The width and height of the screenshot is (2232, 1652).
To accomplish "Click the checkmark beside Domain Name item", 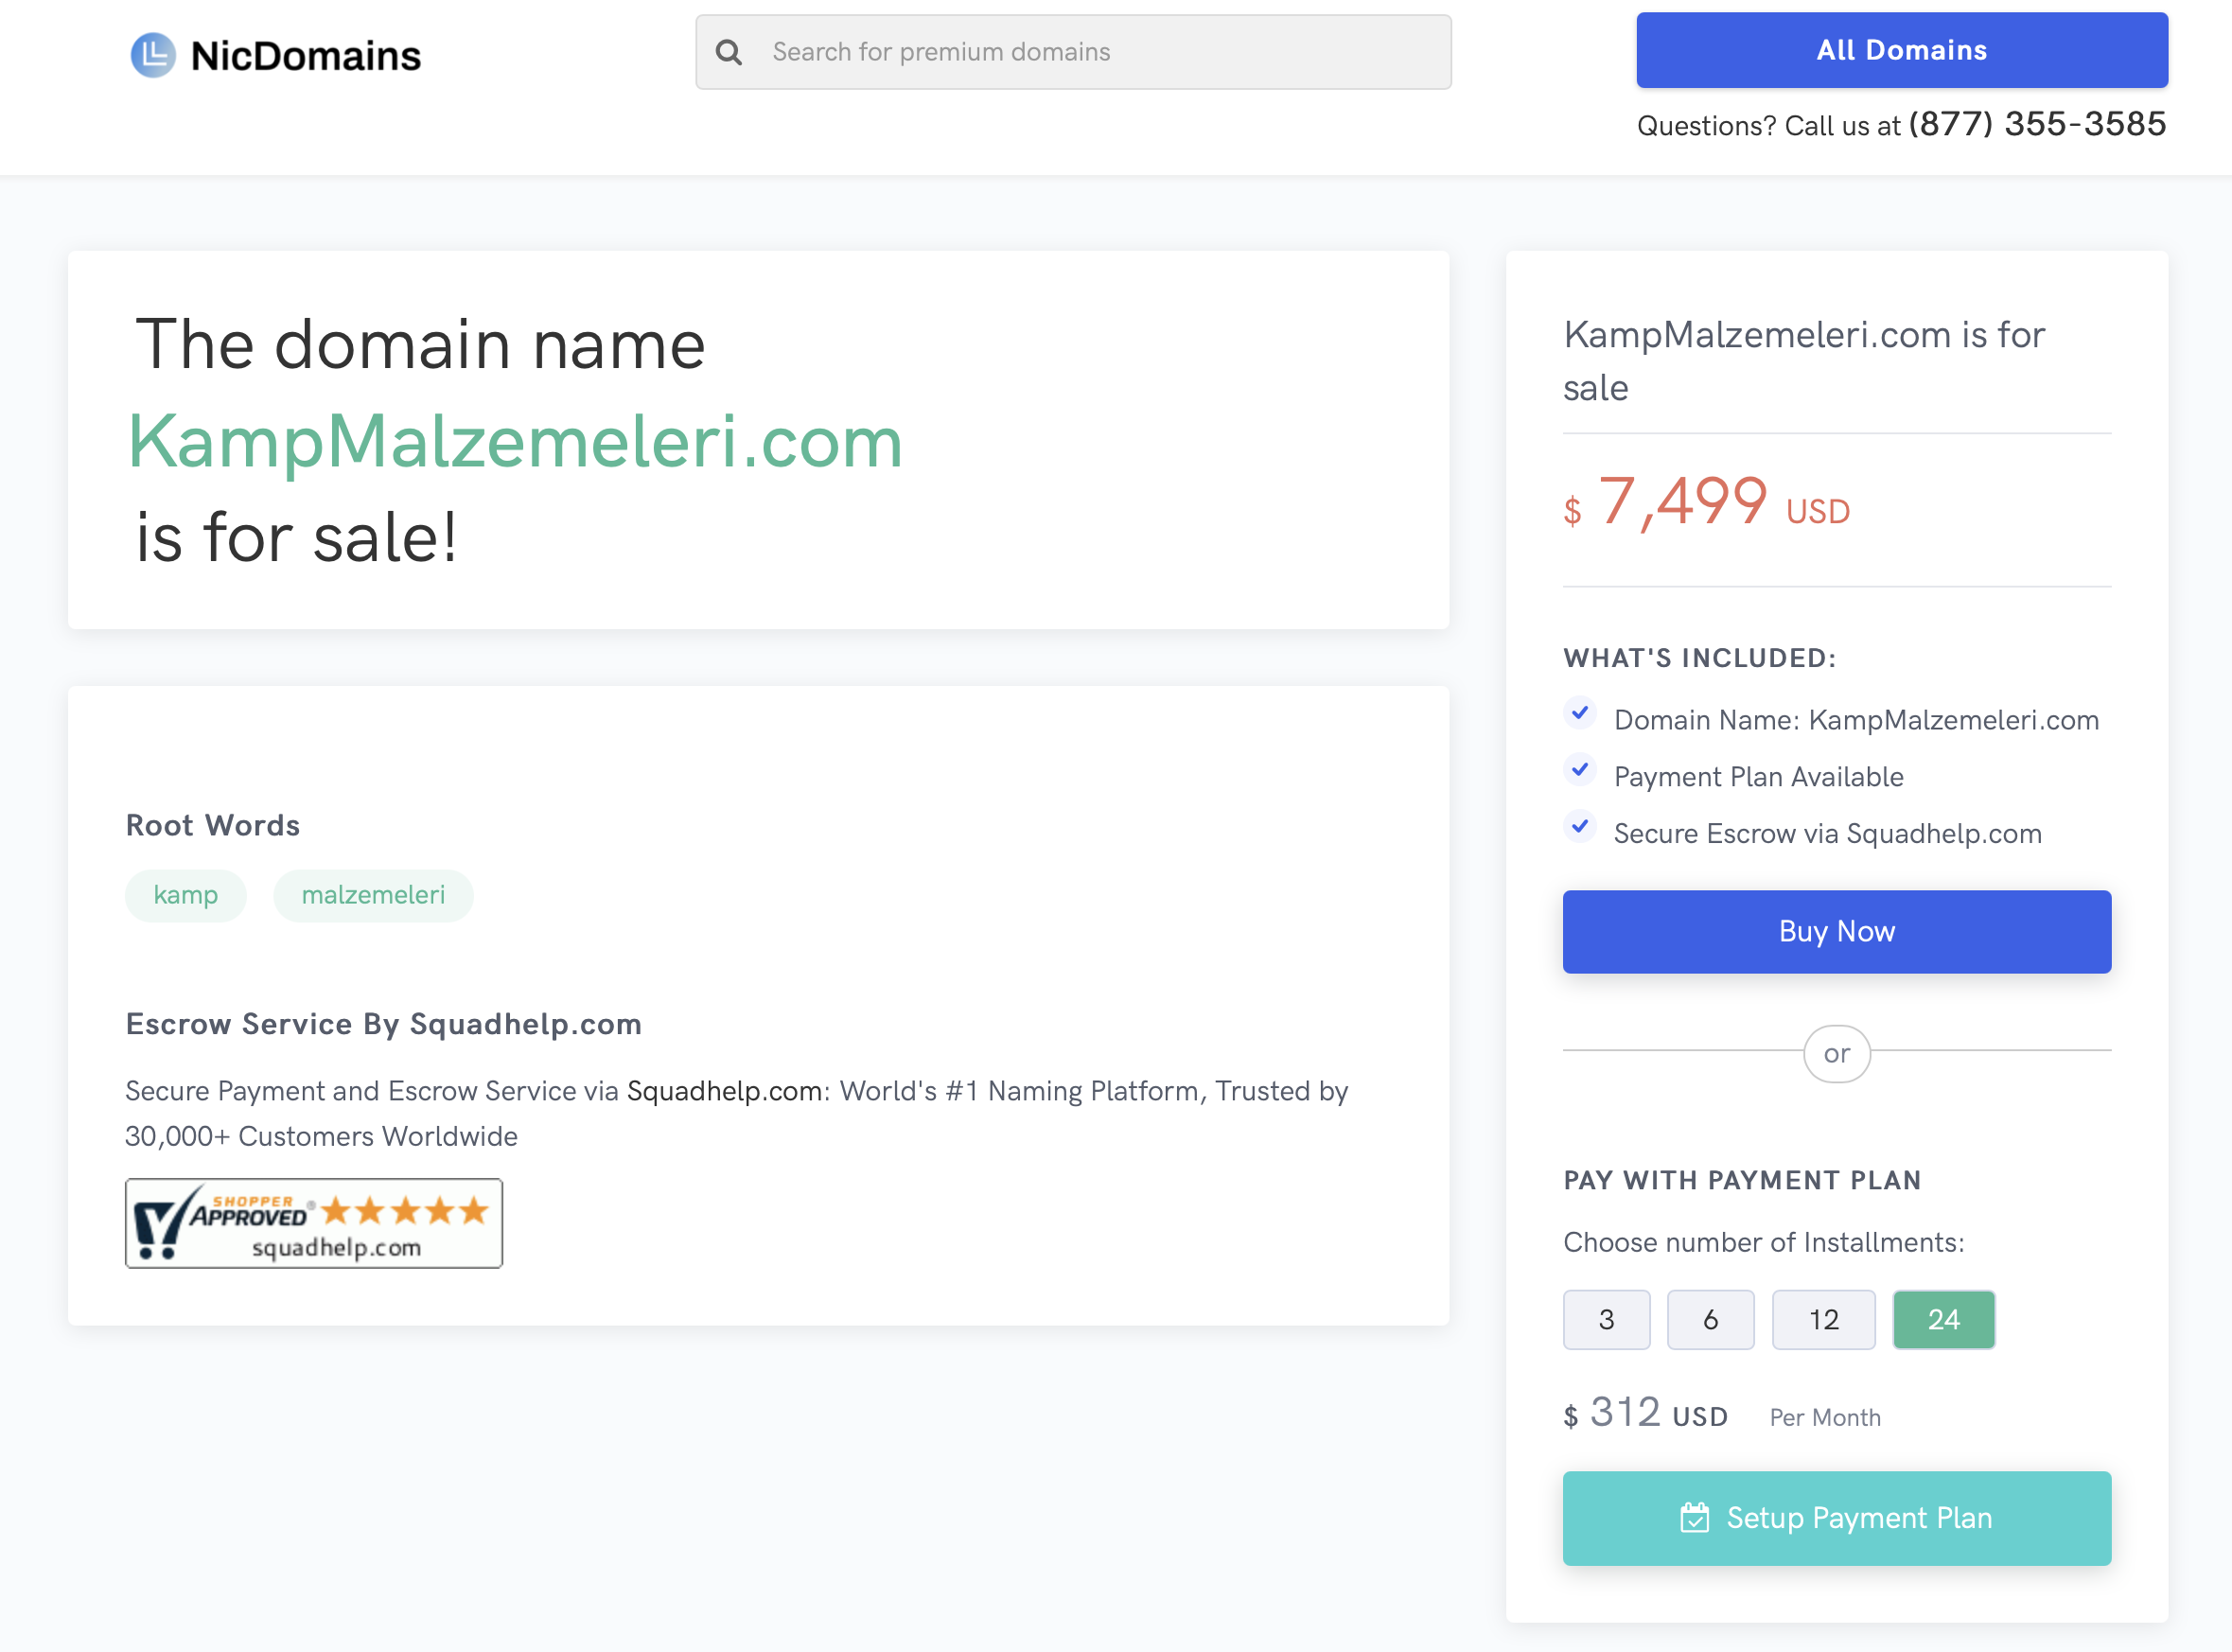I will tap(1580, 713).
